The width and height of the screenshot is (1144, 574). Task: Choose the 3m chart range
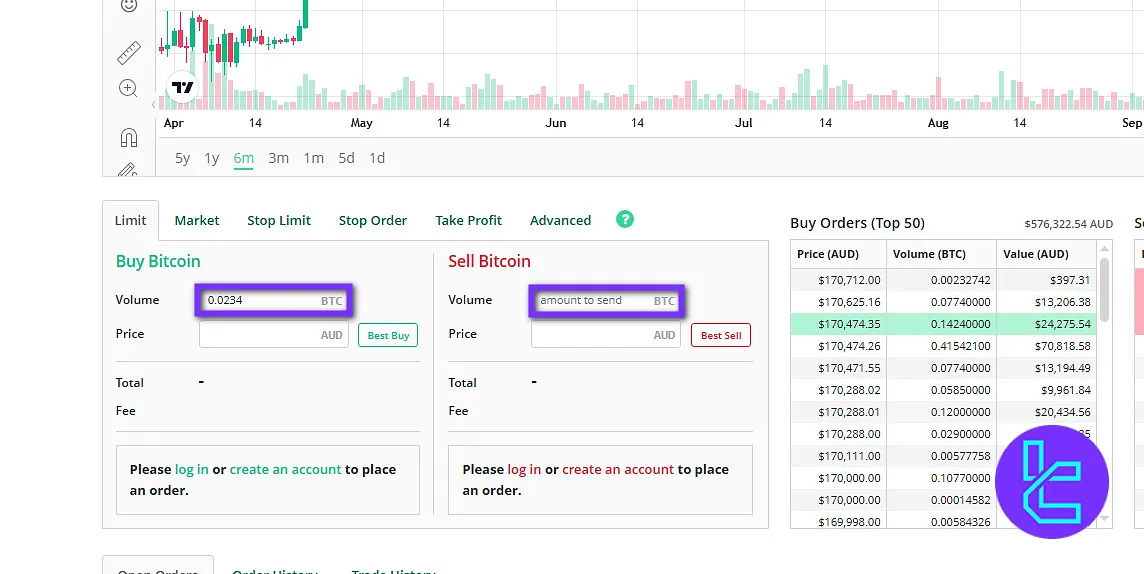point(279,158)
